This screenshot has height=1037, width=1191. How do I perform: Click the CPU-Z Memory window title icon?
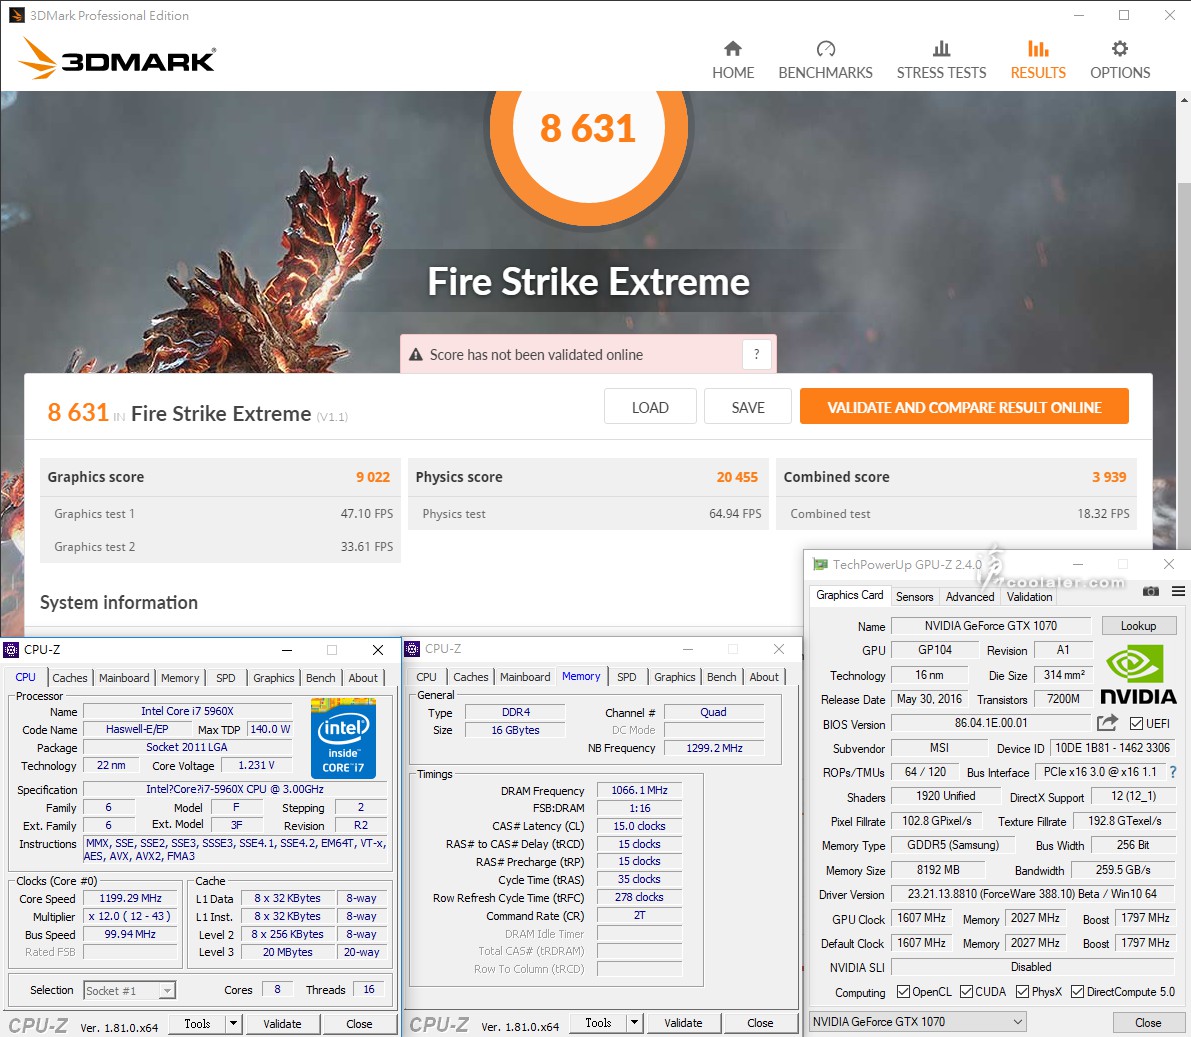click(x=412, y=649)
